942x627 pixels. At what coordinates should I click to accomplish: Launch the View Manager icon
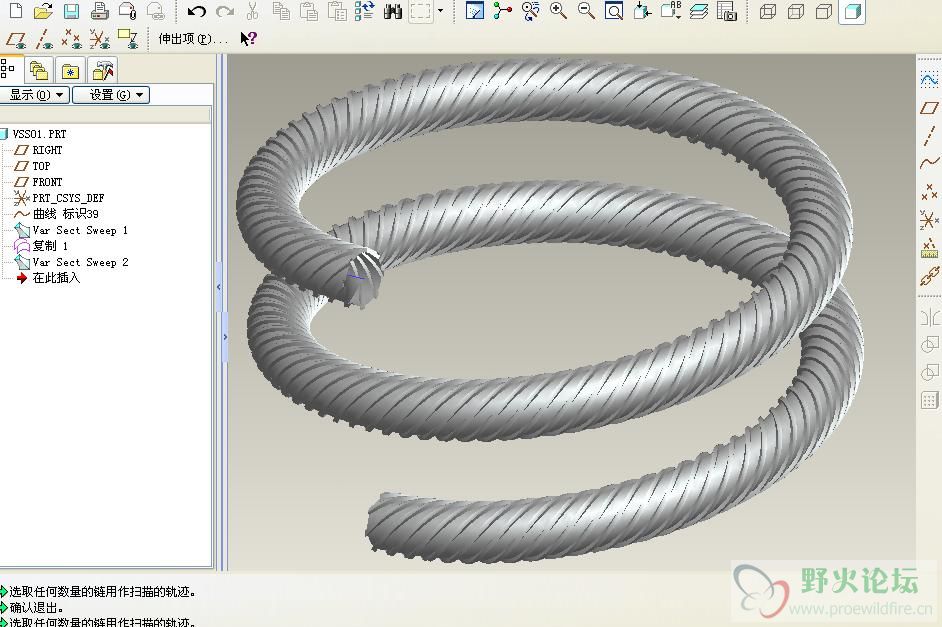727,11
